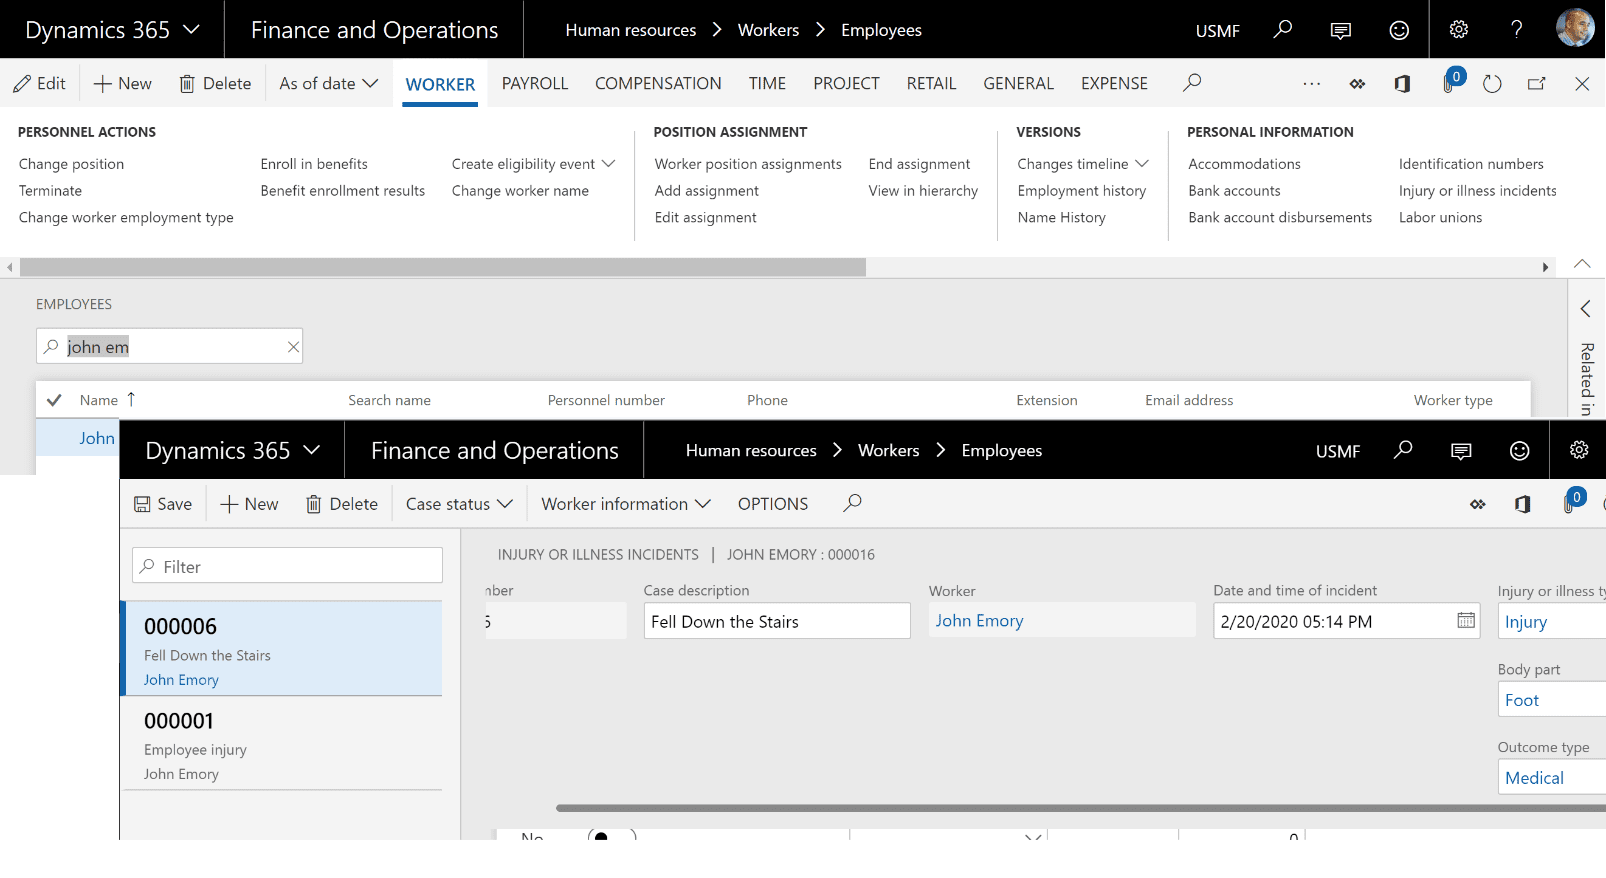Click the ribbon horizontal scrollbar
Viewport: 1606px width, 878px height.
443,267
